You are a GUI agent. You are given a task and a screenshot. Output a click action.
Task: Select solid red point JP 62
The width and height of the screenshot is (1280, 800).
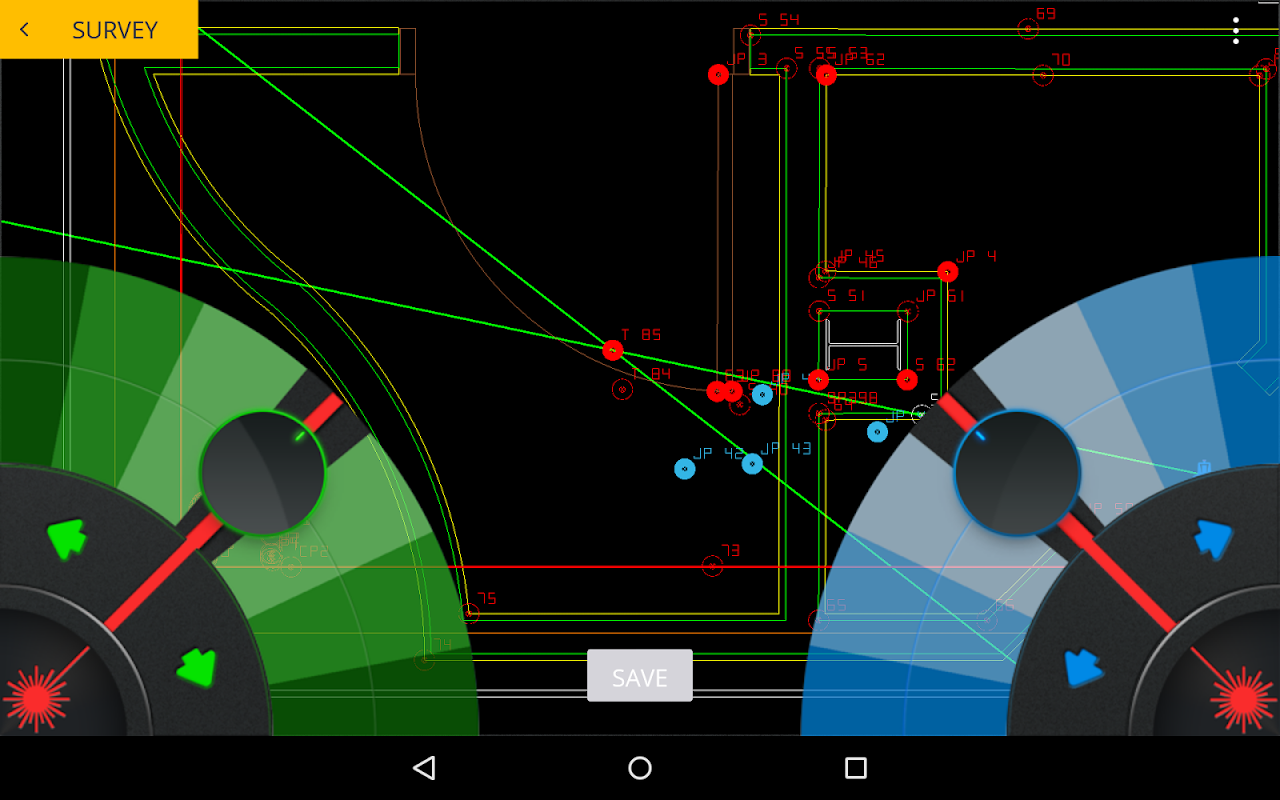point(826,75)
